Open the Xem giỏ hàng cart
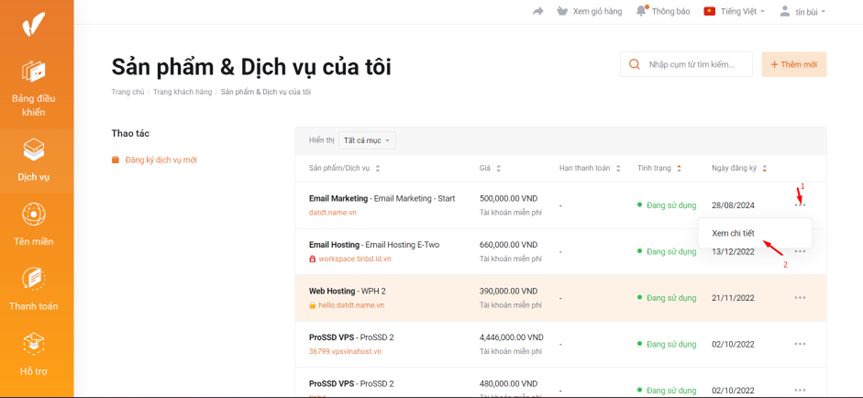This screenshot has width=863, height=398. point(589,12)
